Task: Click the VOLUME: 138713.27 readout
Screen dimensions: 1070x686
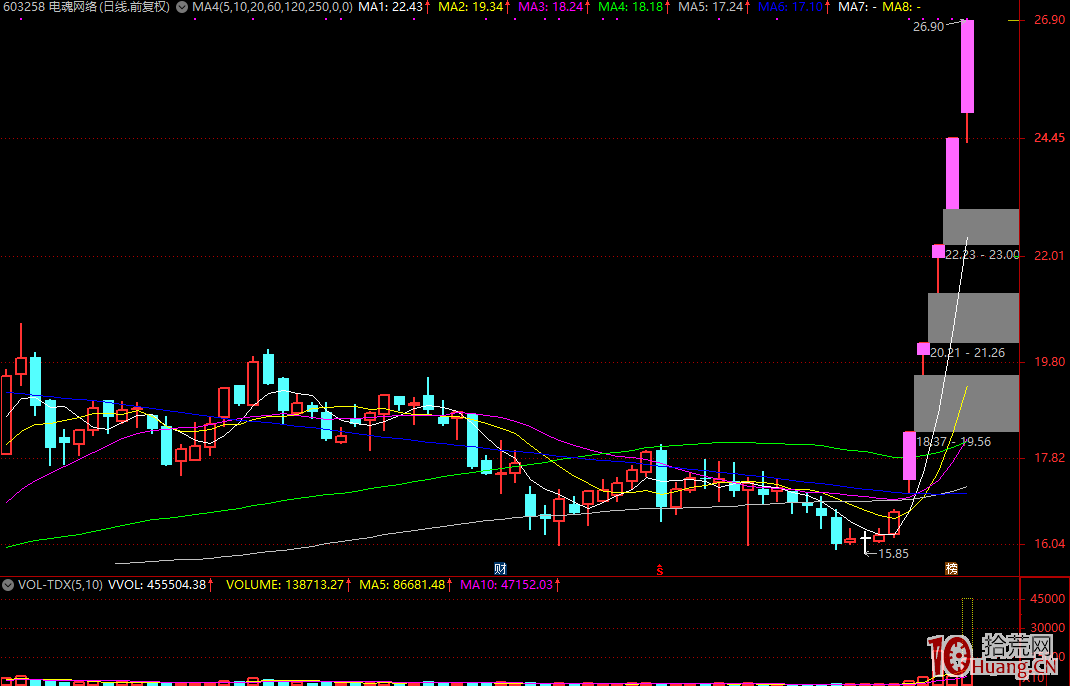Action: pos(289,584)
